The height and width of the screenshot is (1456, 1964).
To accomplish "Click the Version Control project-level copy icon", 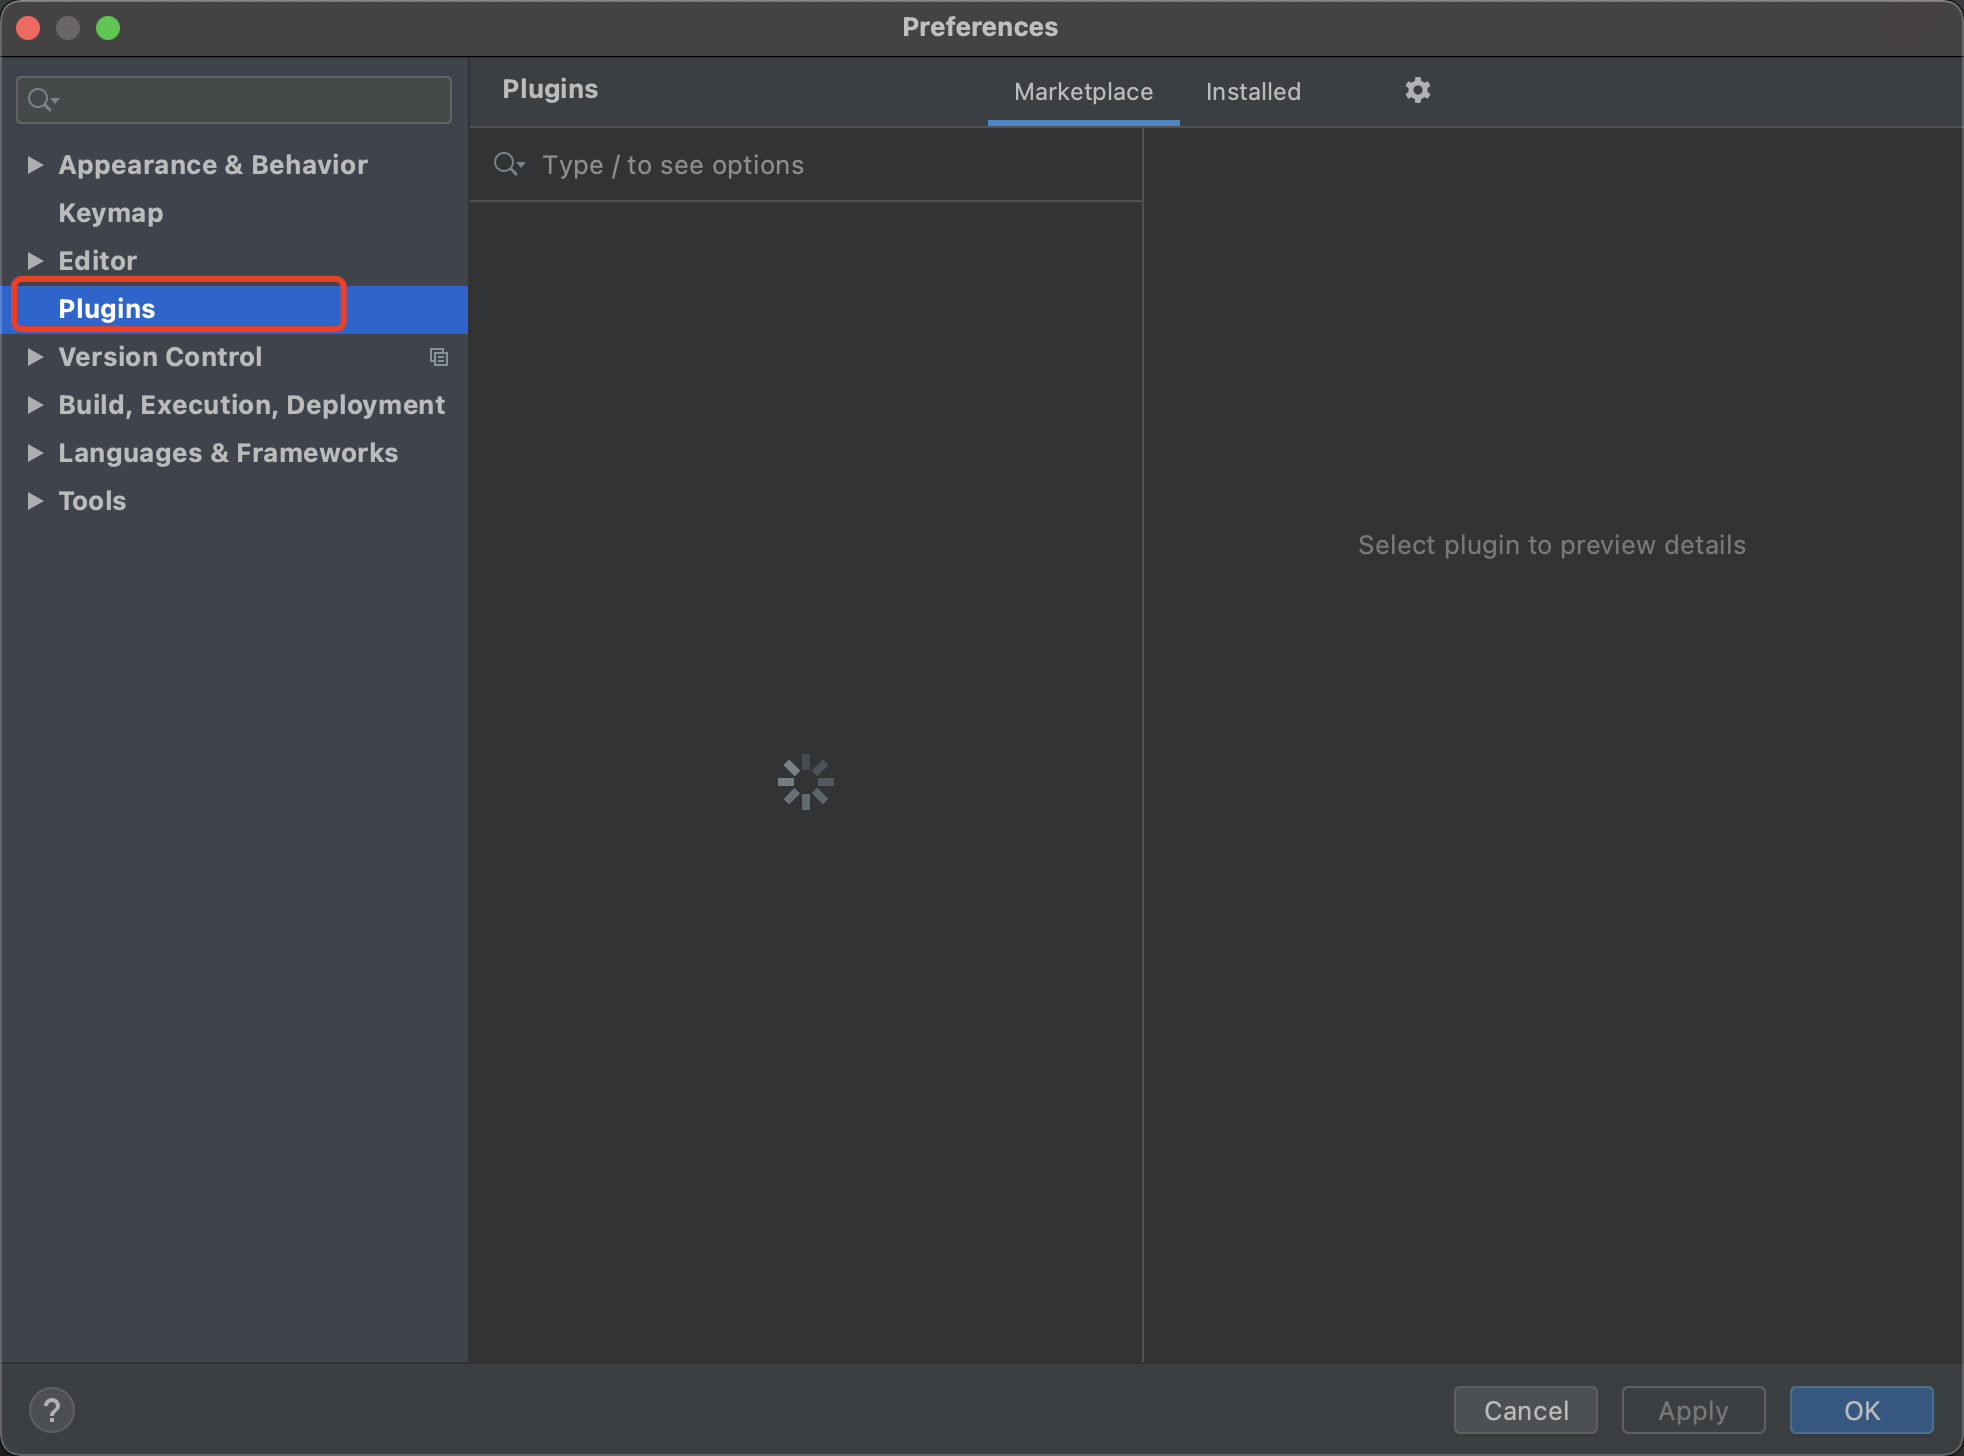I will (x=438, y=357).
